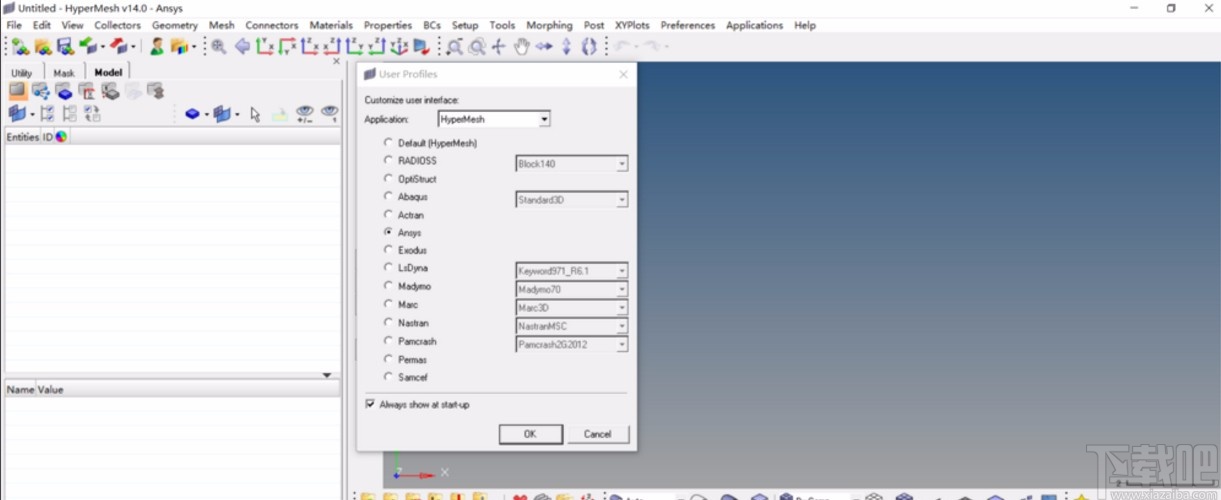Open the XYPlots menu
Viewport: 1221px width, 500px height.
[x=632, y=25]
